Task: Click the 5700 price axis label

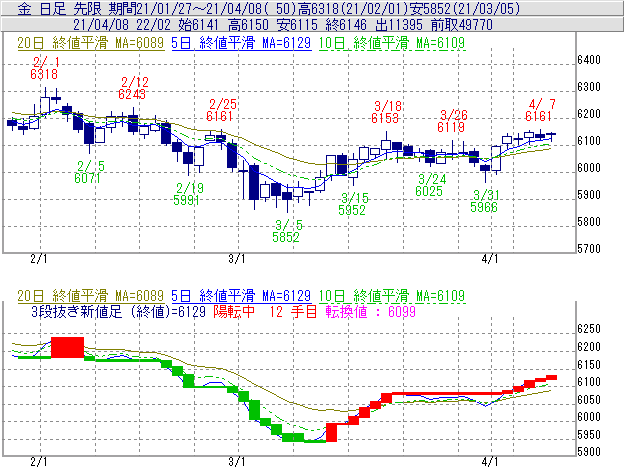Action: click(589, 249)
